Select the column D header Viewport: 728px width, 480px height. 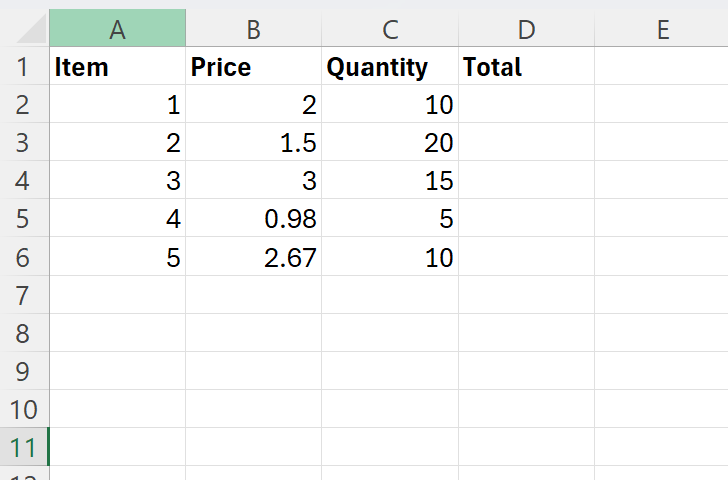(x=526, y=29)
